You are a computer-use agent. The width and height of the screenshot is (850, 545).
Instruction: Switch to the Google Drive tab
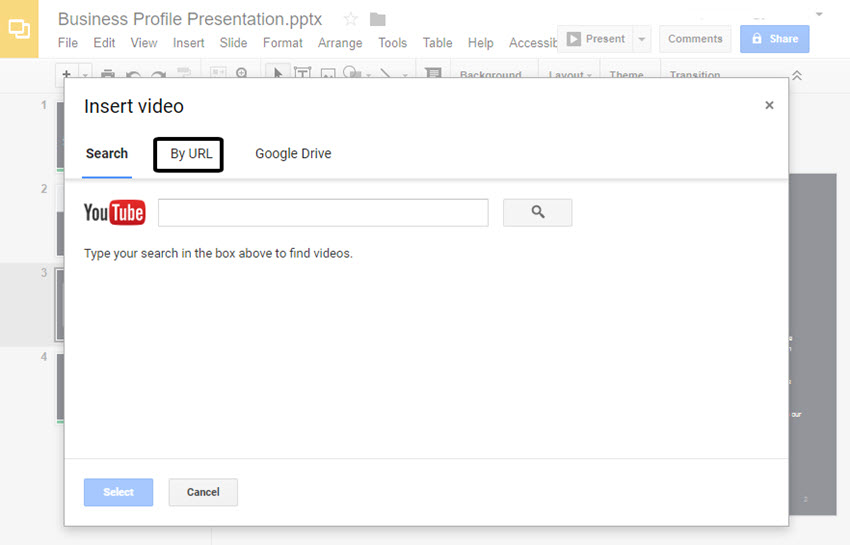coord(293,153)
